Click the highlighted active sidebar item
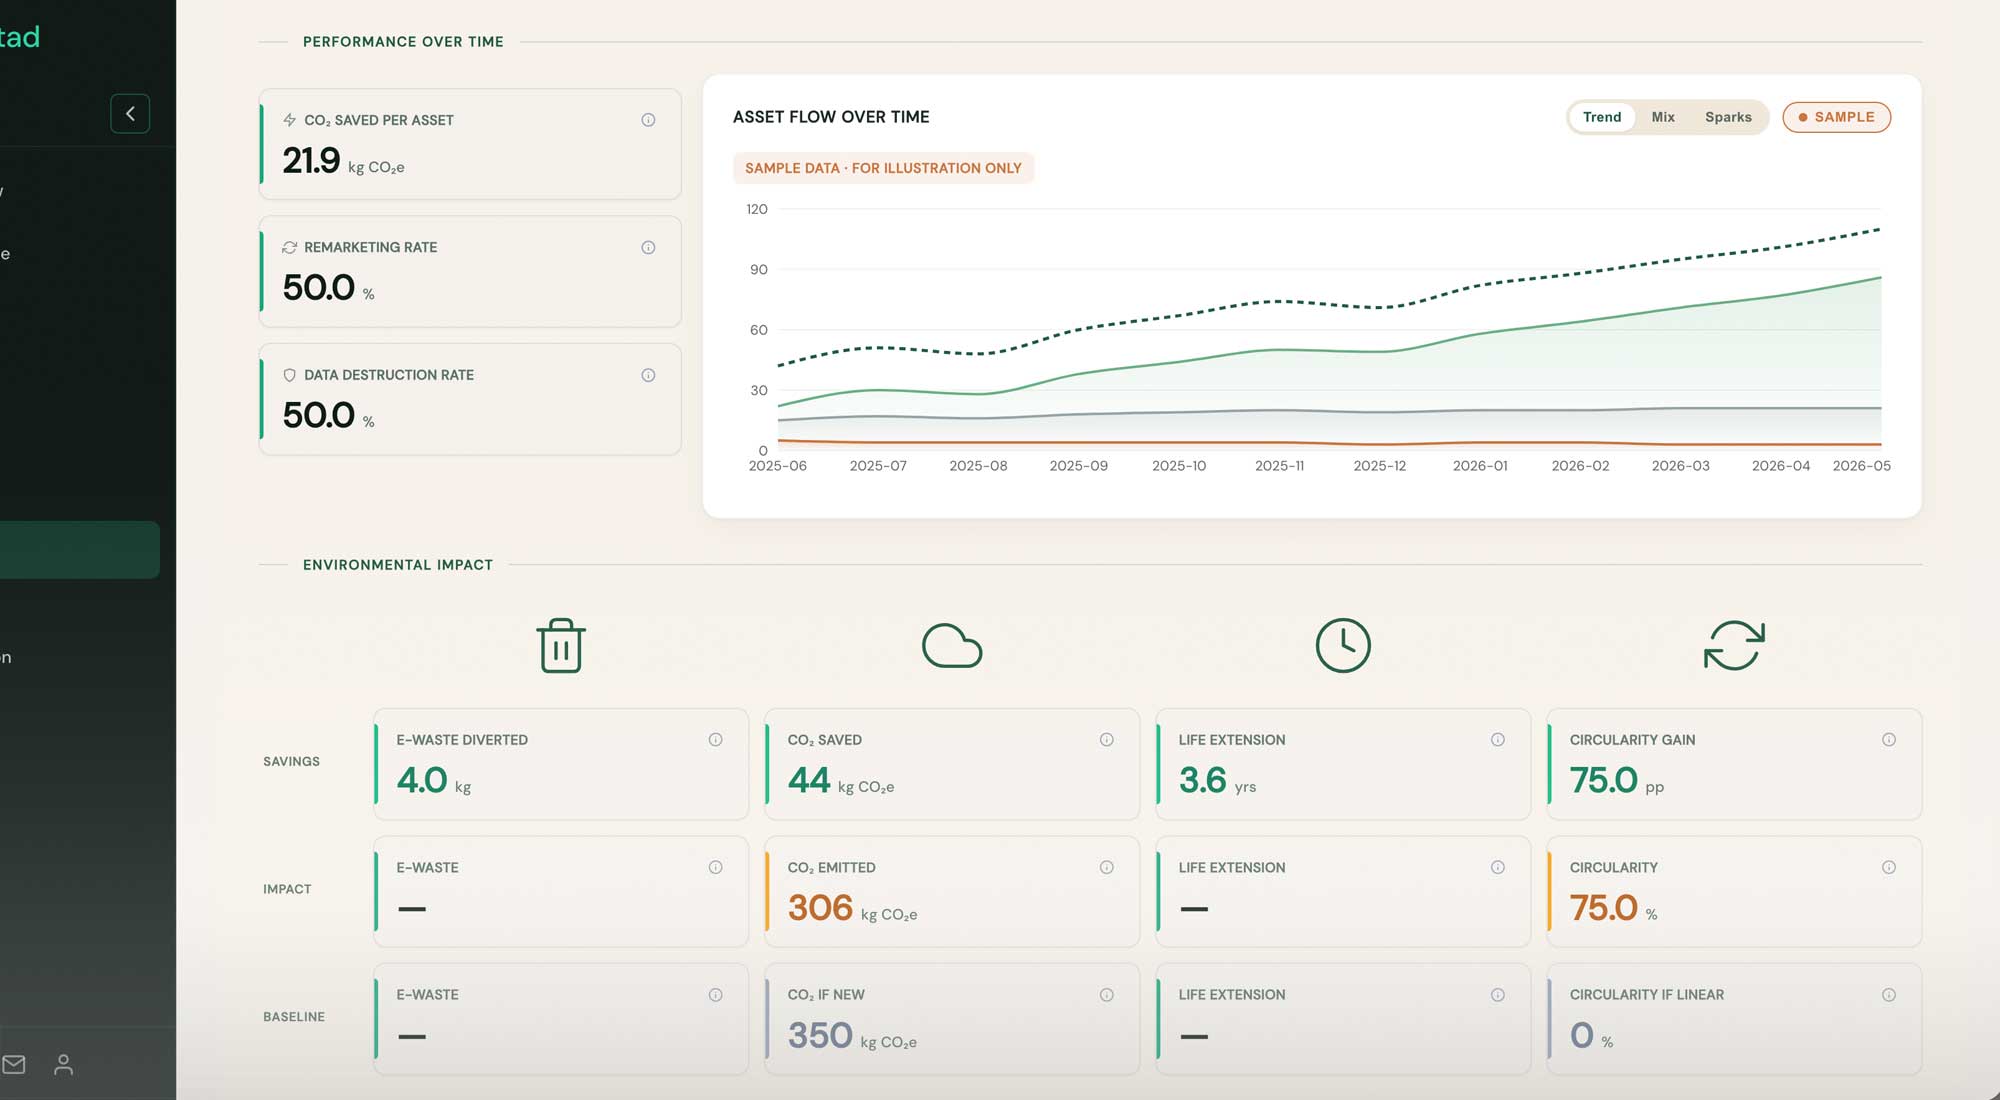 click(80, 550)
